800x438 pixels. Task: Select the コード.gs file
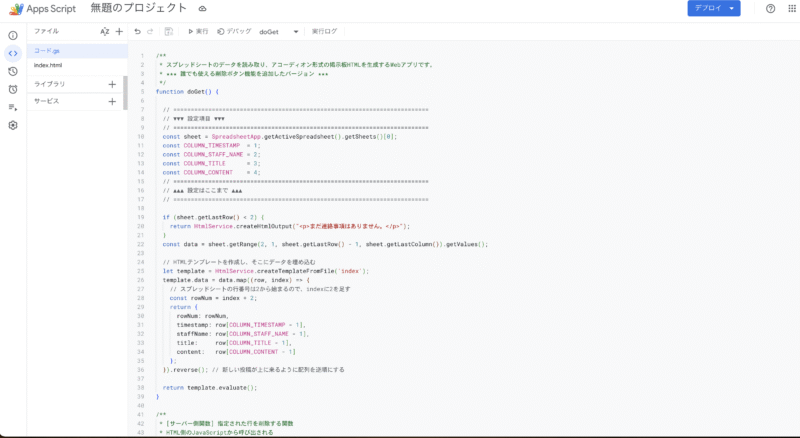click(x=48, y=49)
